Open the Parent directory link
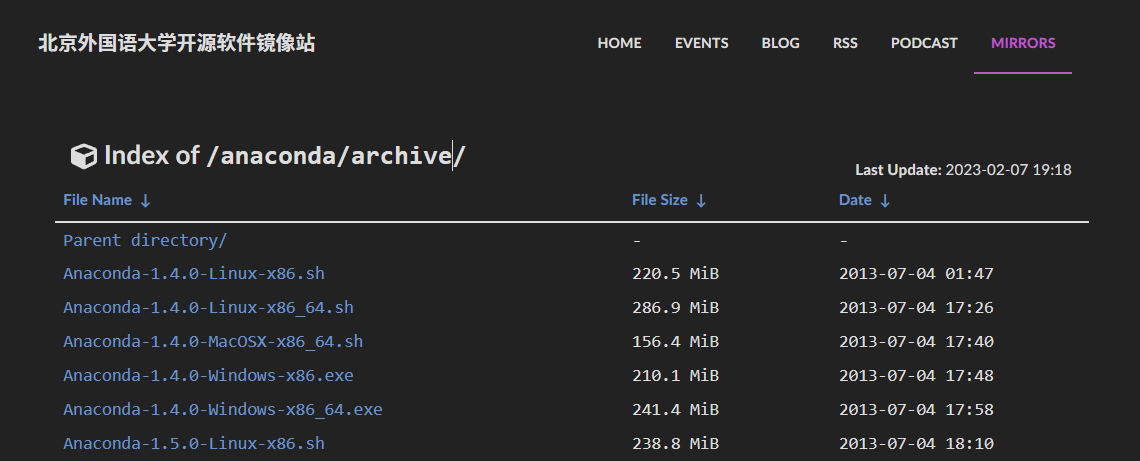Screen dimensions: 1140x461 pyautogui.click(x=145, y=240)
